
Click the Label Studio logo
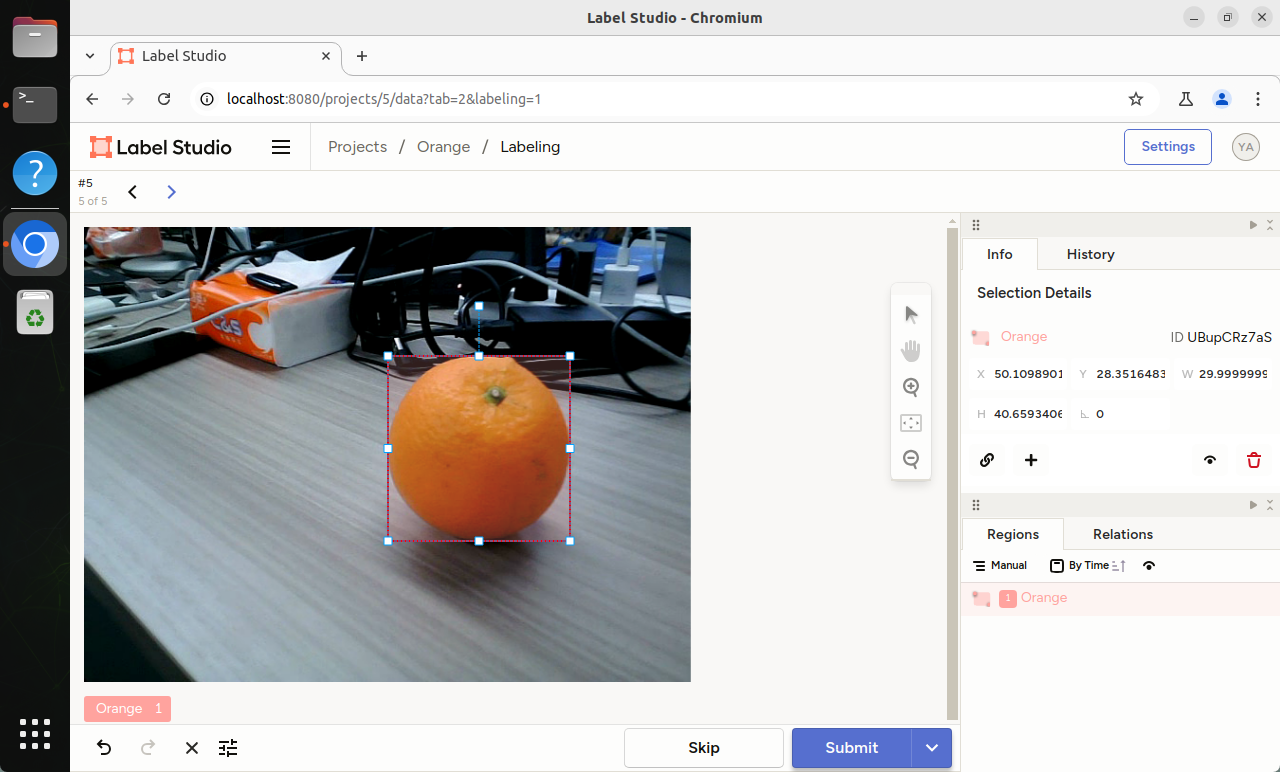pos(161,147)
